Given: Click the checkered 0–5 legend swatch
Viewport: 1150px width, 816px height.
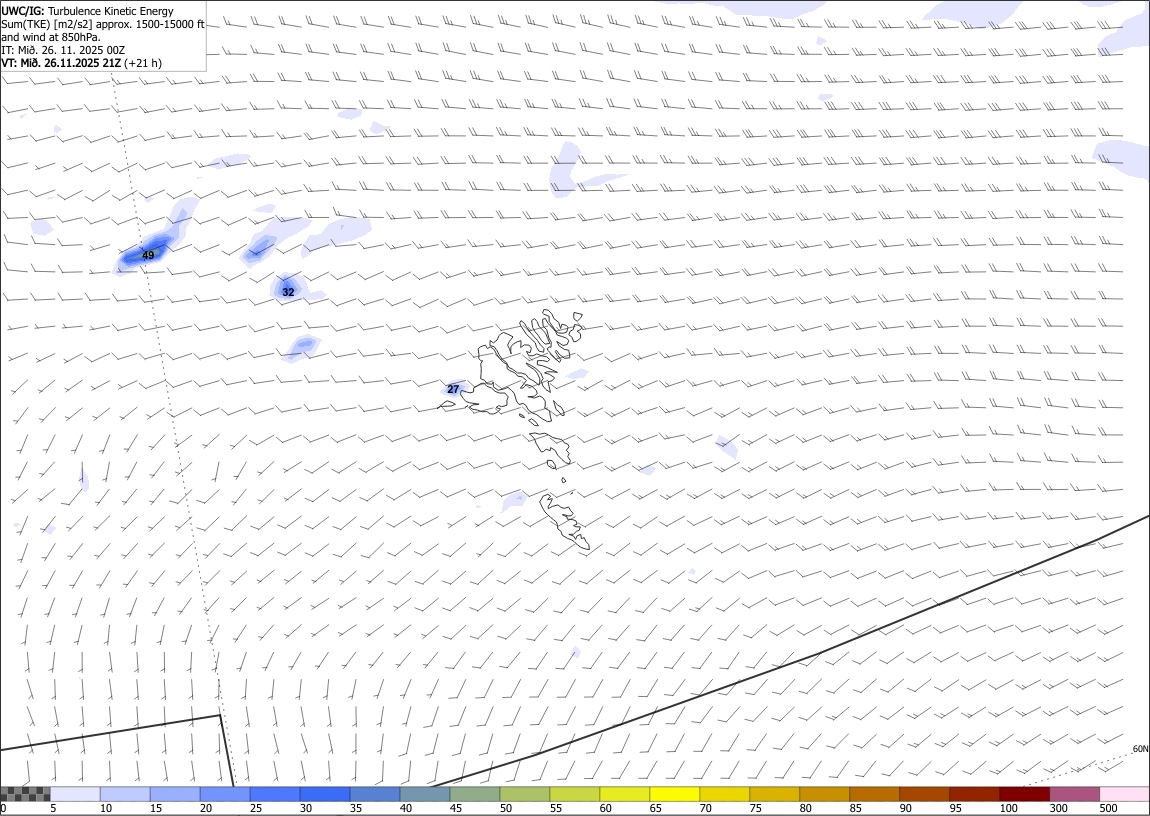Looking at the screenshot, I should tap(26, 794).
